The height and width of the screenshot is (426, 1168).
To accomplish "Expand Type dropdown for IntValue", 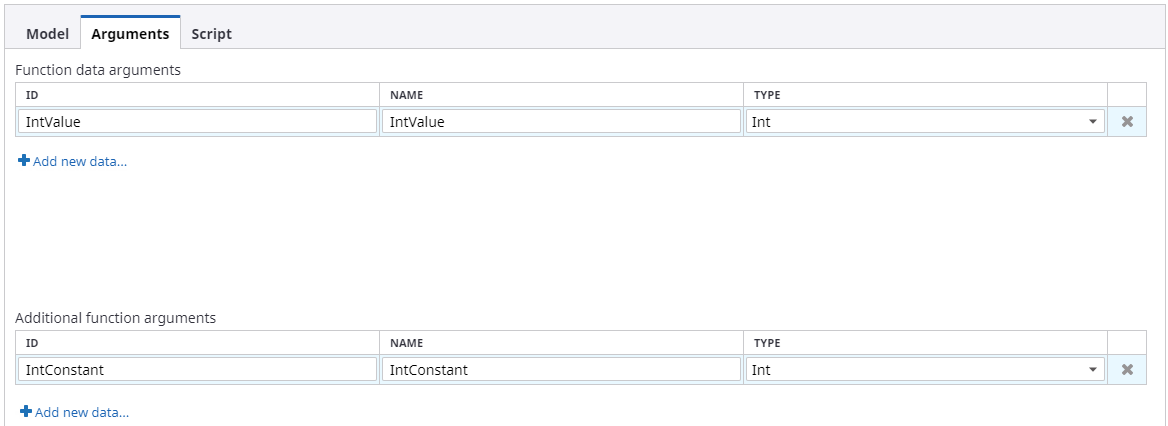I will (x=1091, y=122).
